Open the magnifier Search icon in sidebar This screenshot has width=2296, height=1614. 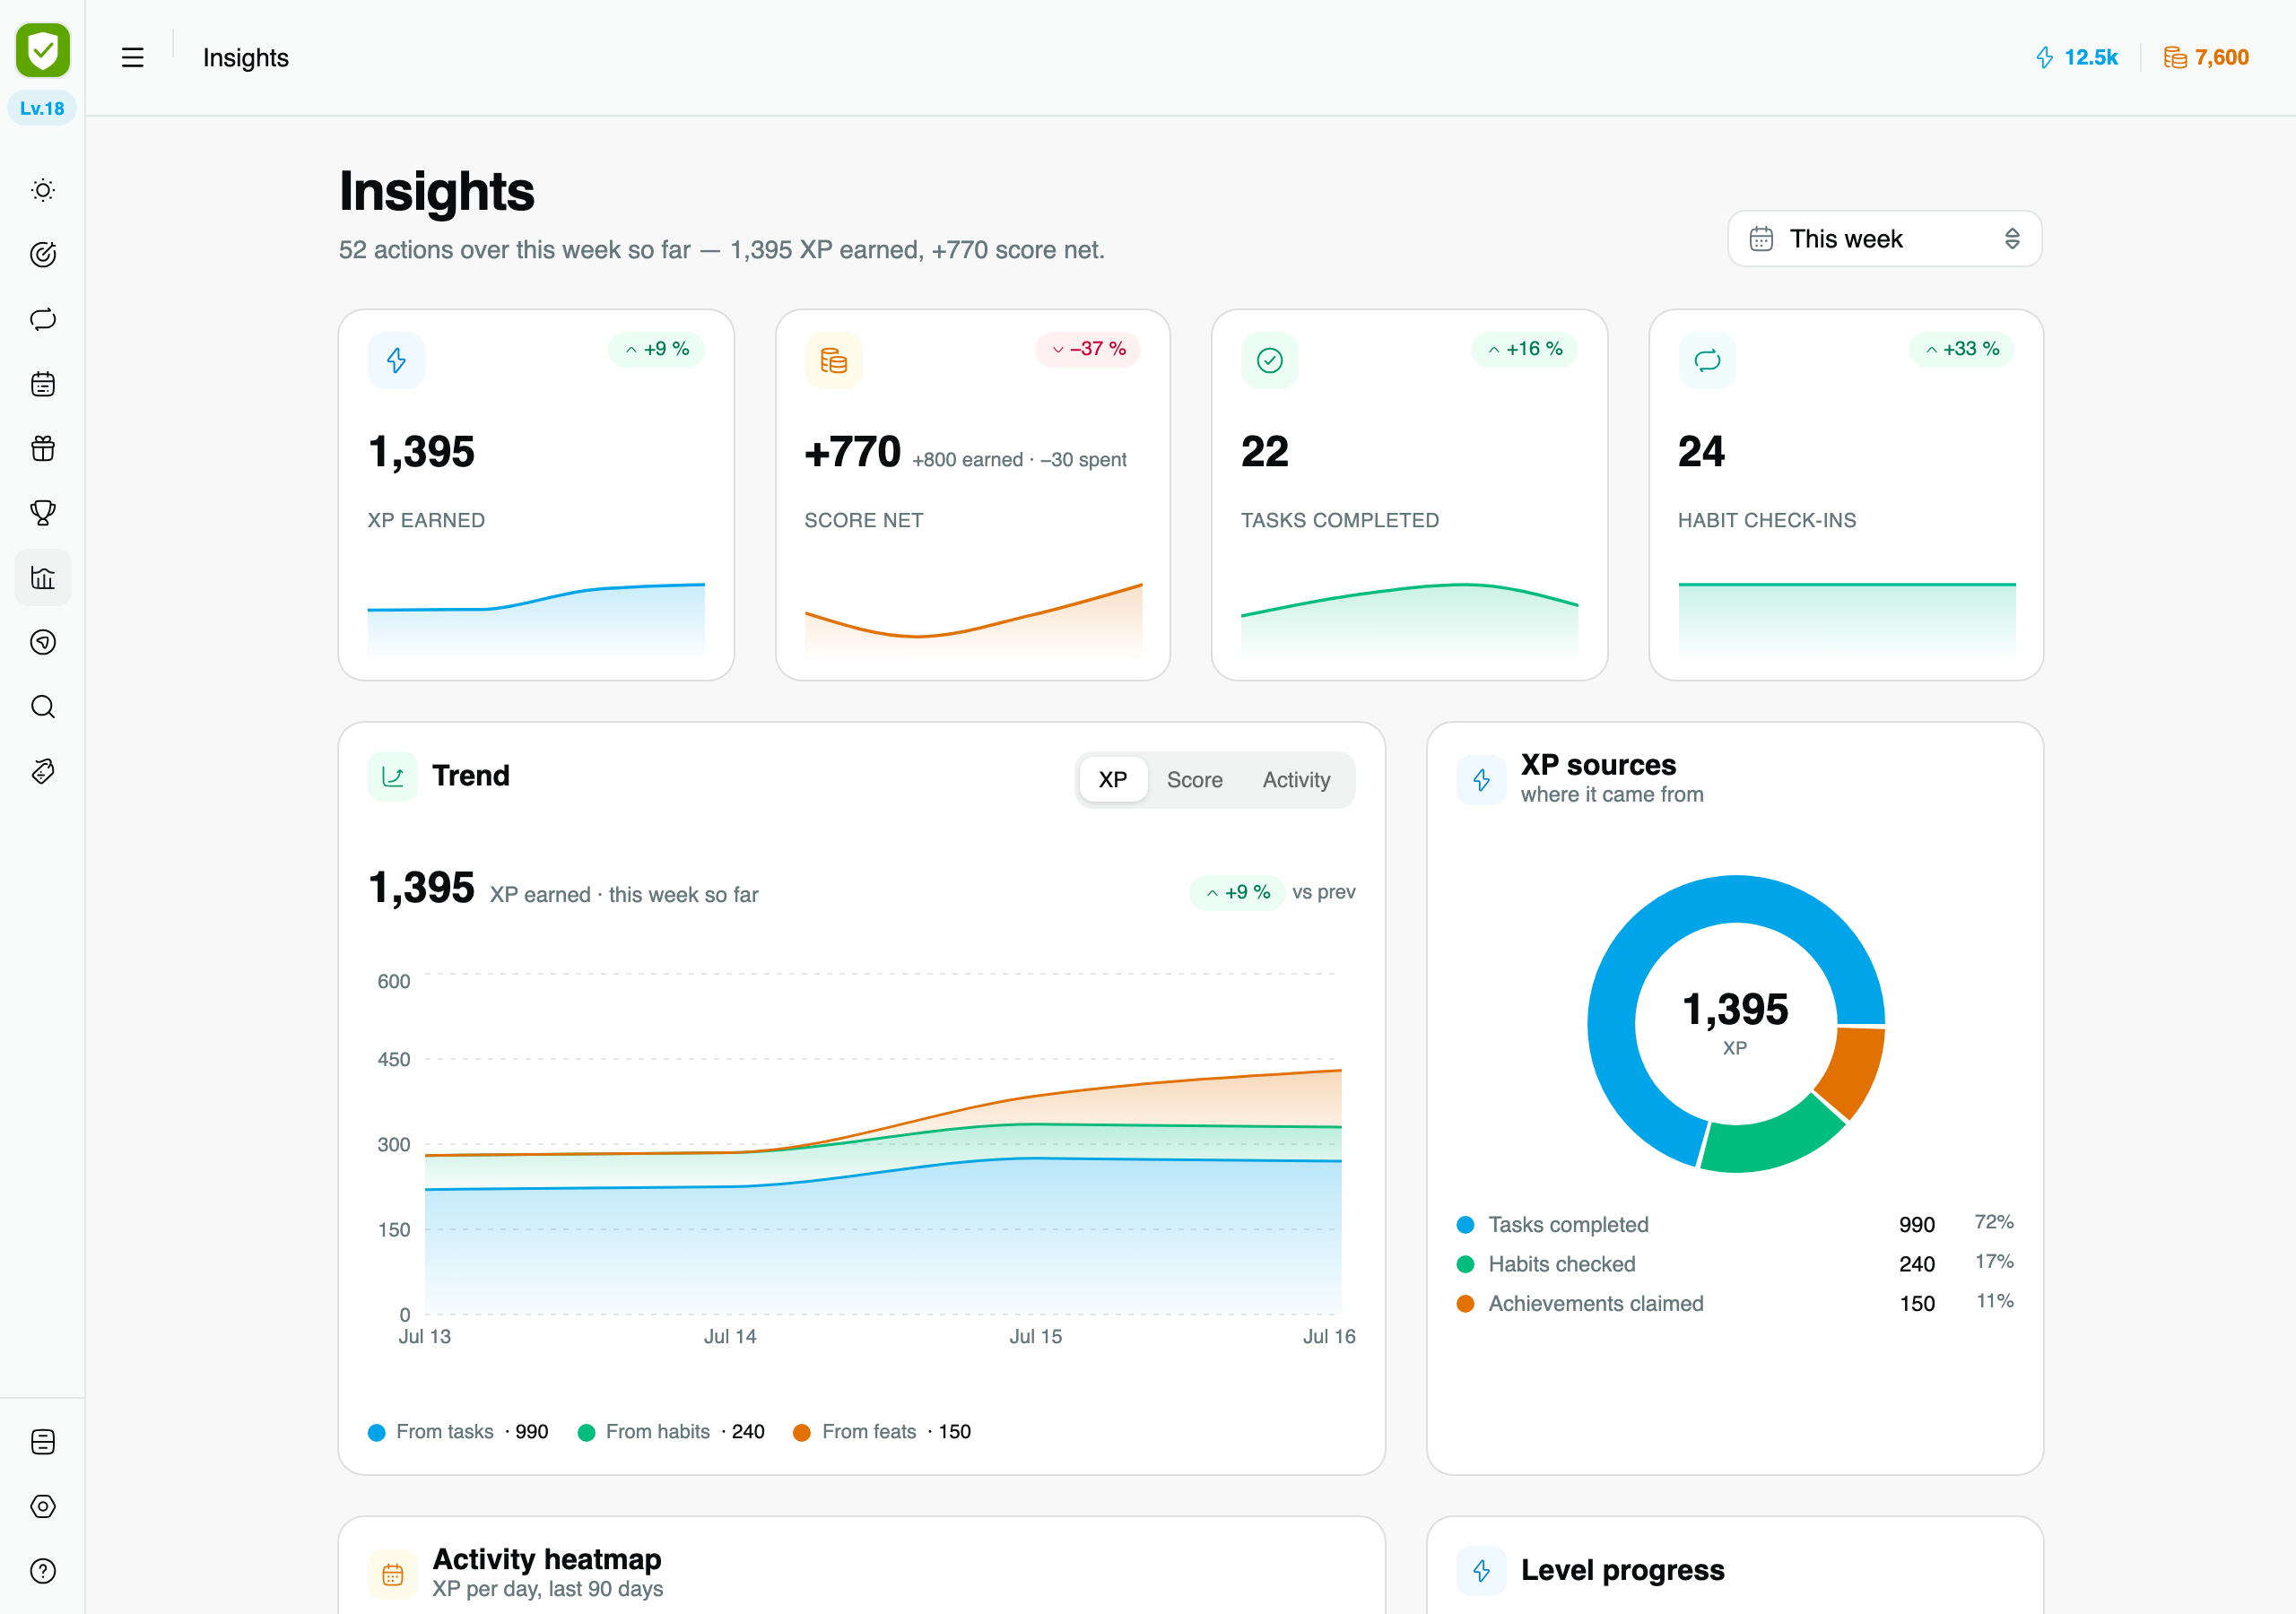(43, 707)
